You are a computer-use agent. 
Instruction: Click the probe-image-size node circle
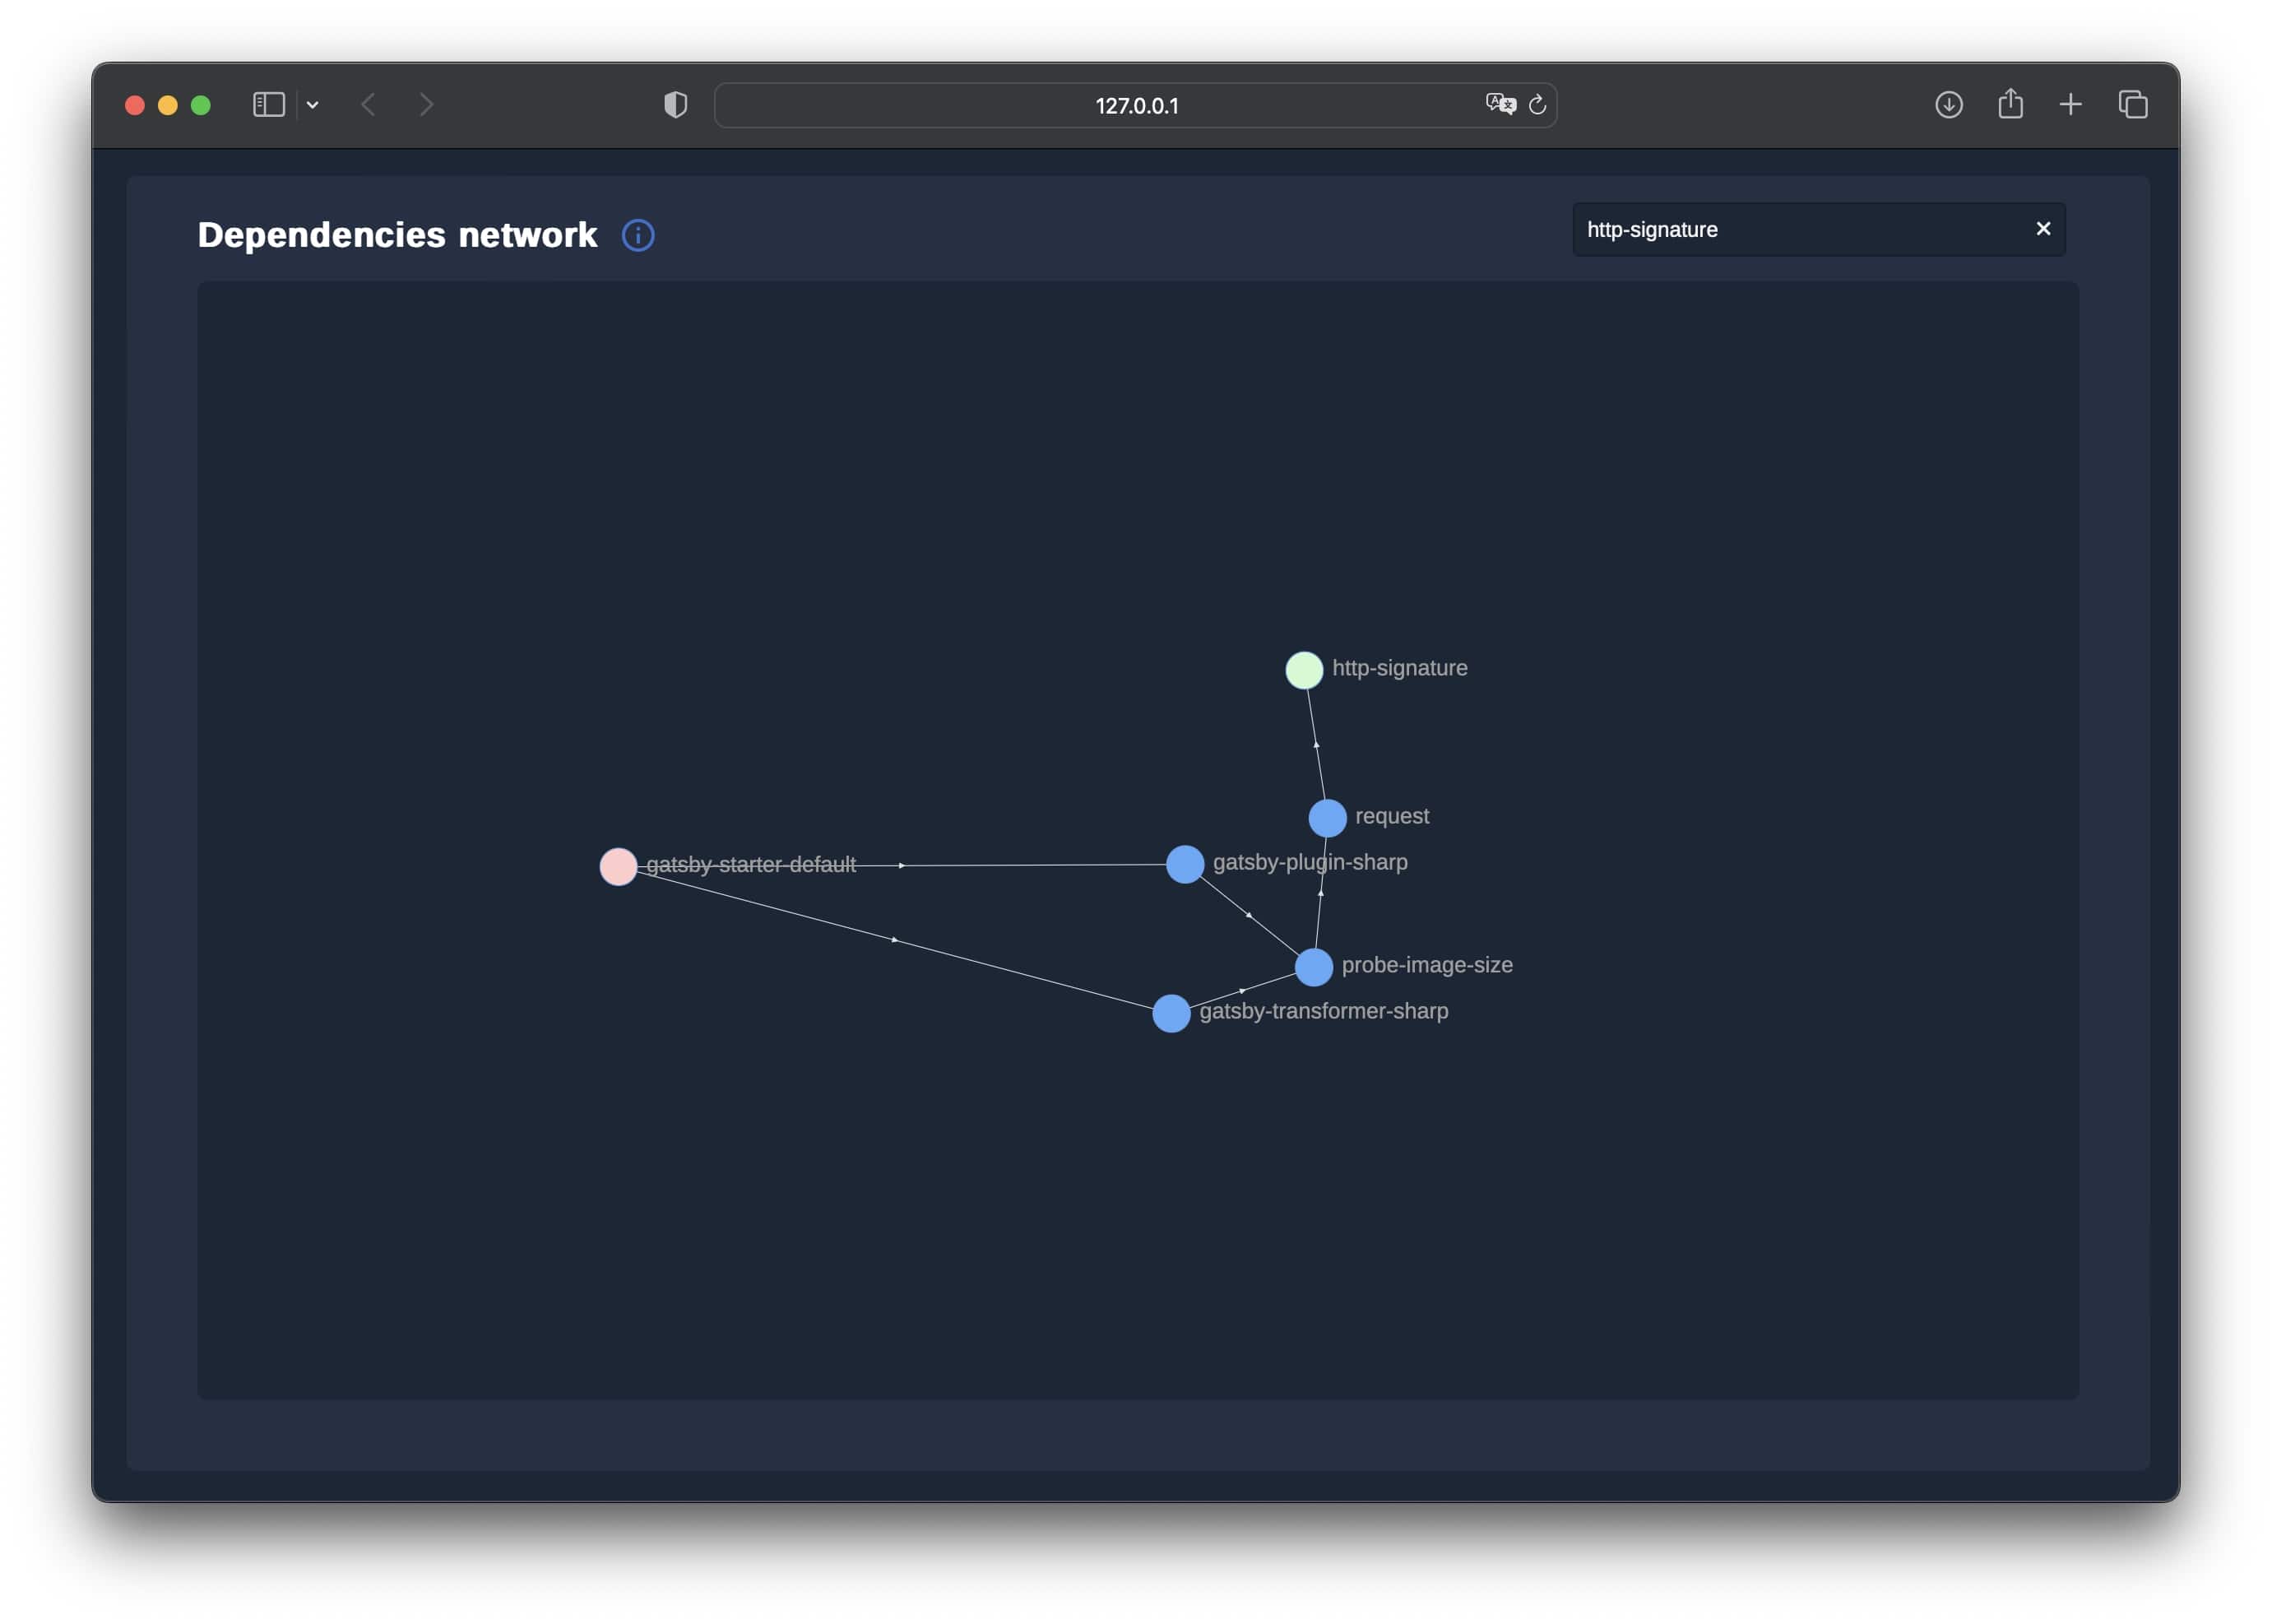point(1313,967)
